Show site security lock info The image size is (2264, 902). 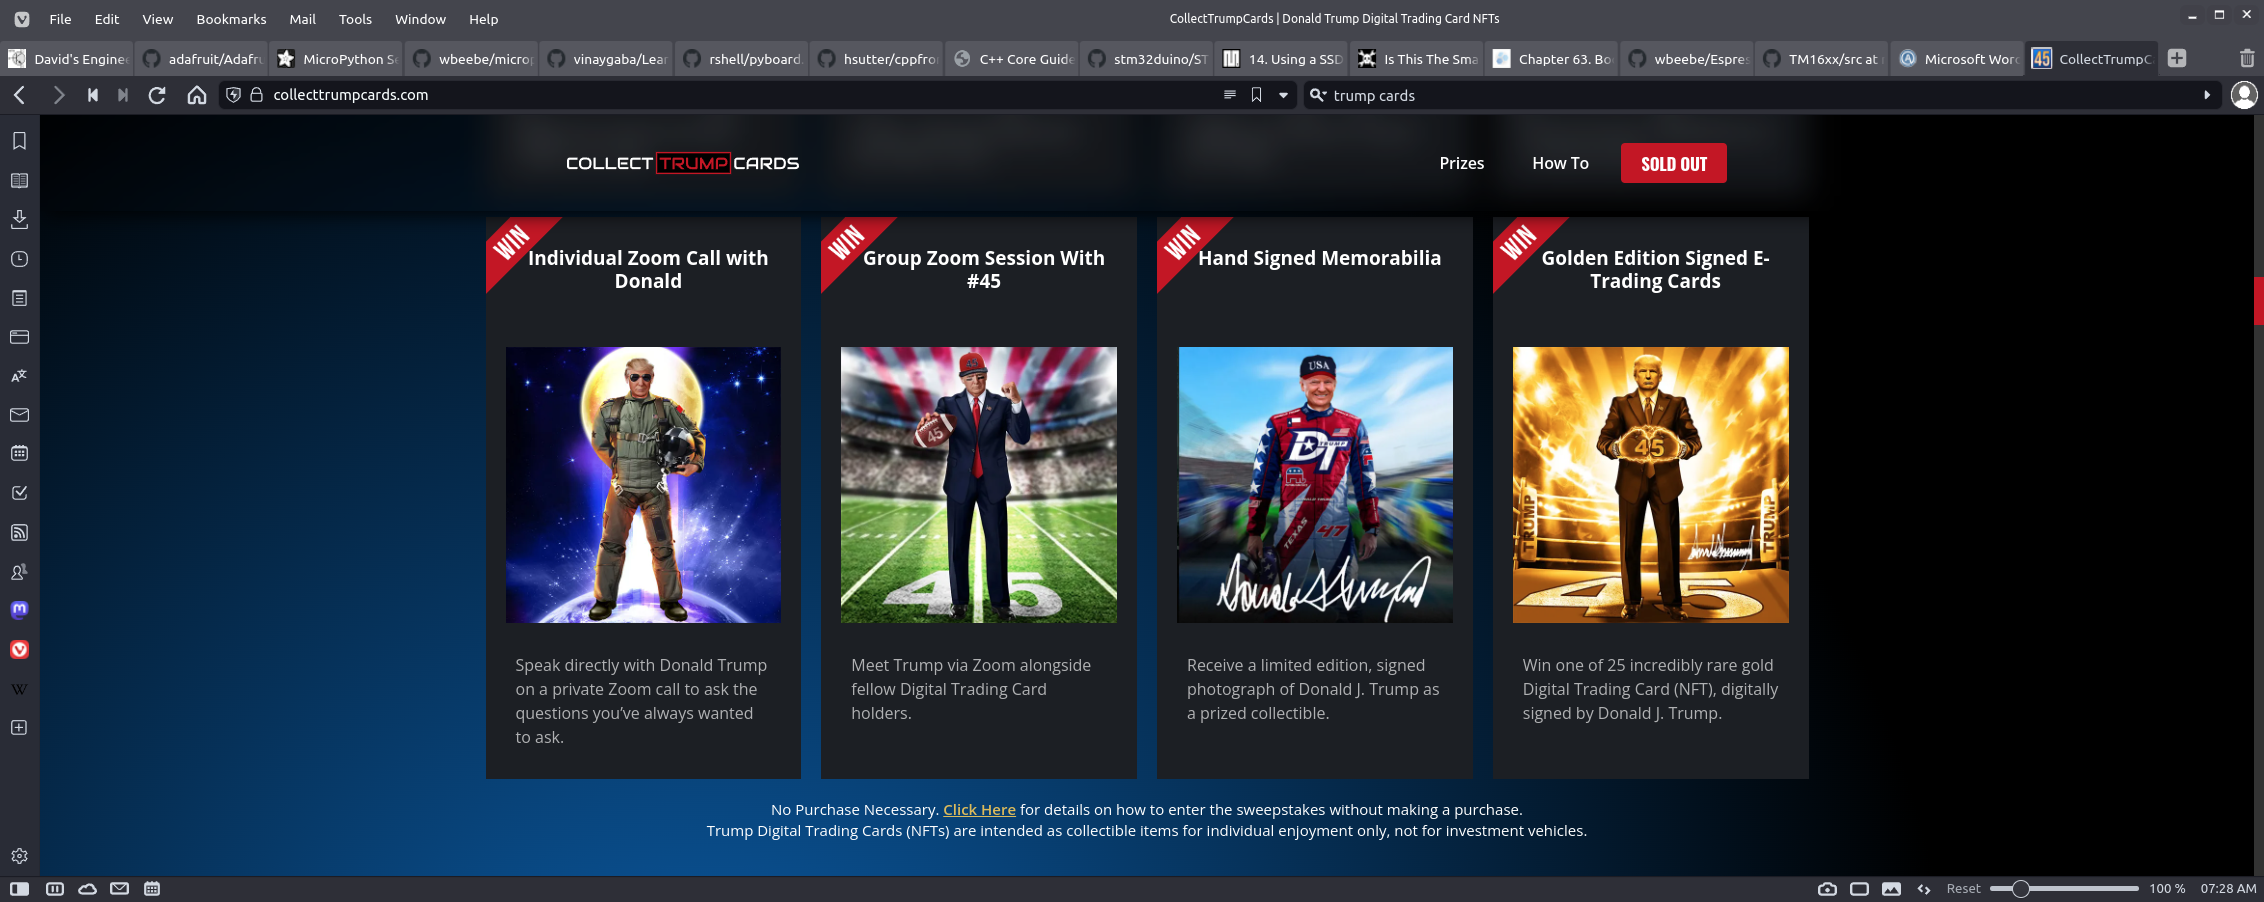pyautogui.click(x=256, y=95)
